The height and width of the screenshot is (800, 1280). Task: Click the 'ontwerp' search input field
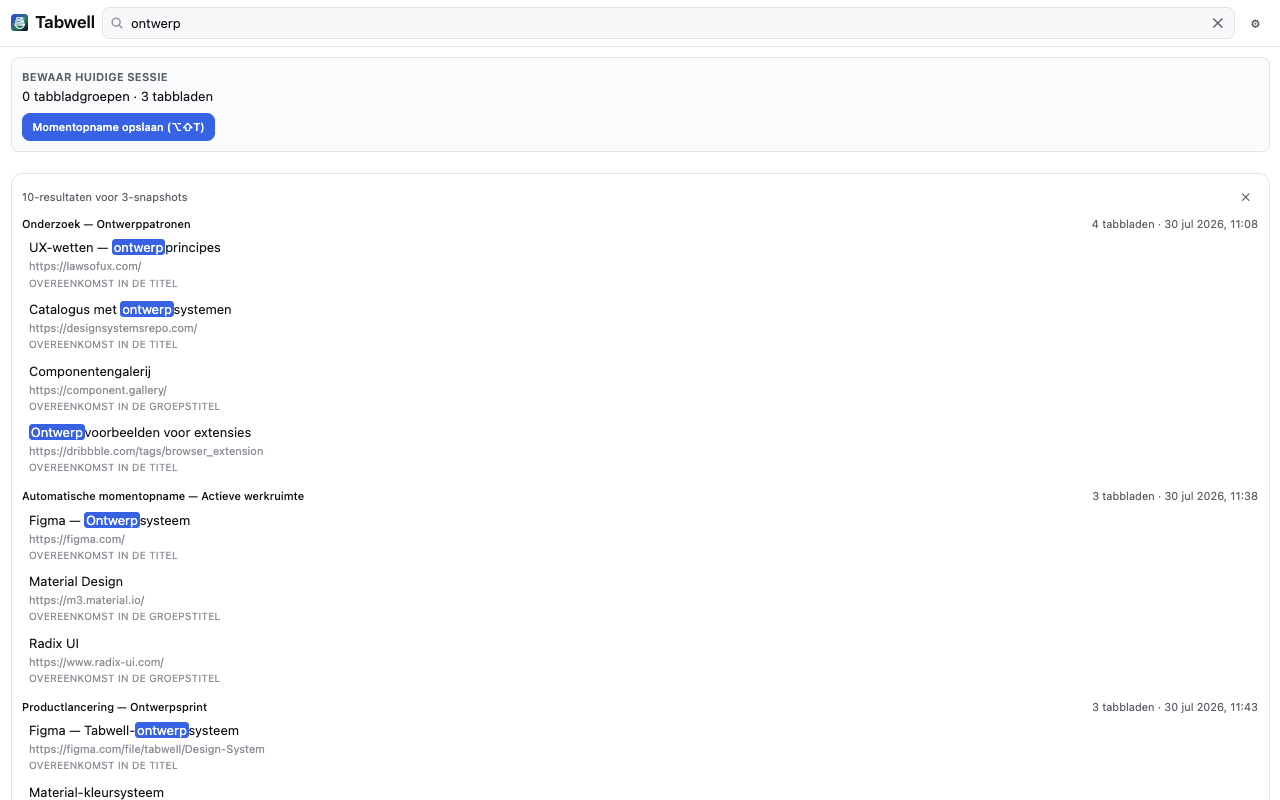[668, 23]
